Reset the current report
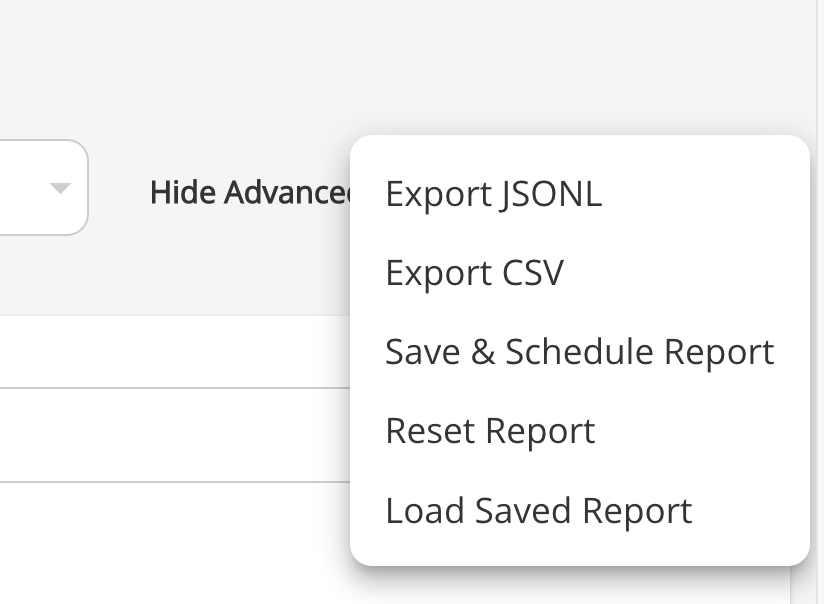This screenshot has height=604, width=824. [x=490, y=431]
